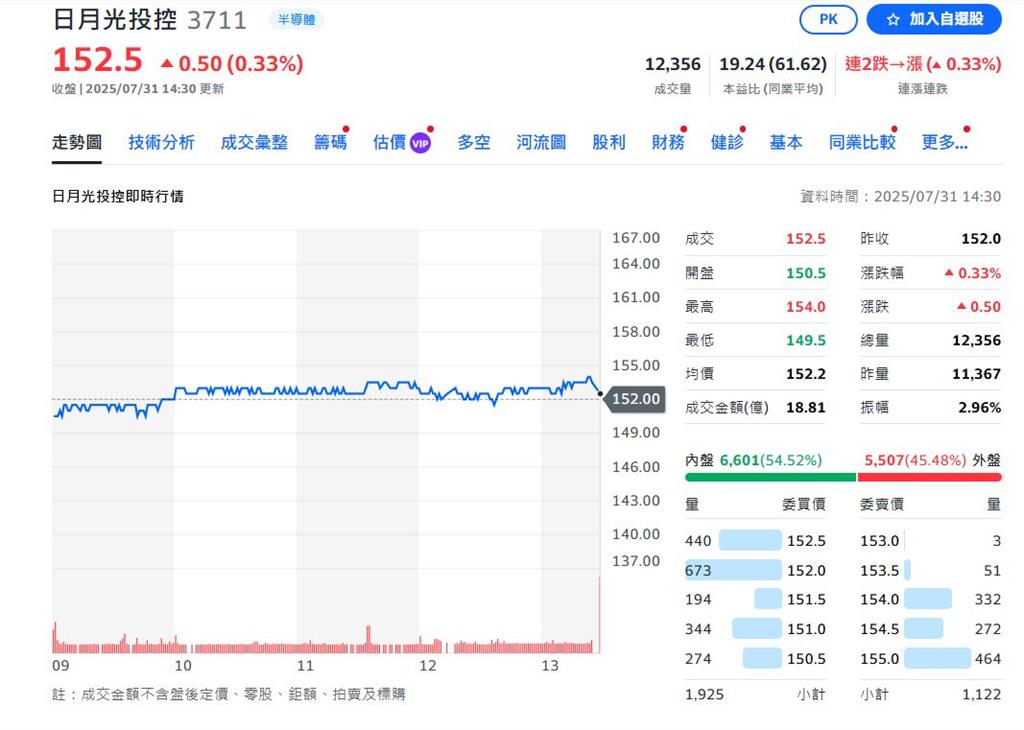Click bid volume 440 bar at 152.5
Image resolution: width=1024 pixels, height=730 pixels.
750,541
